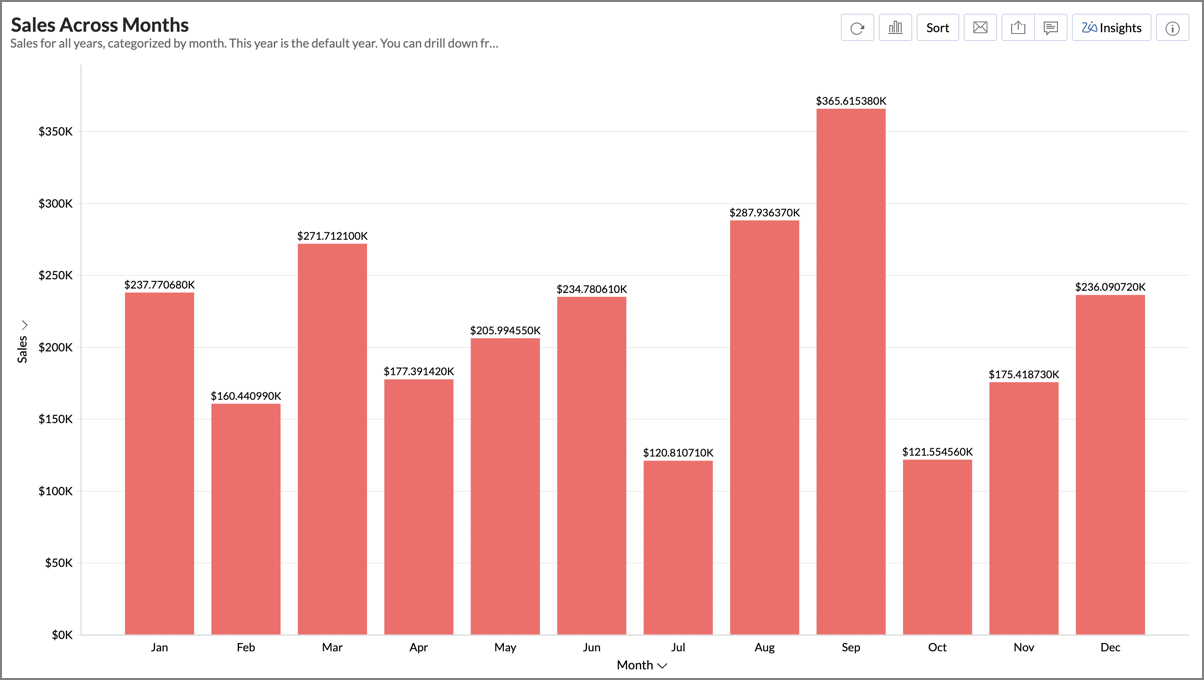Click the January sales bar
The height and width of the screenshot is (680, 1204).
[159, 462]
